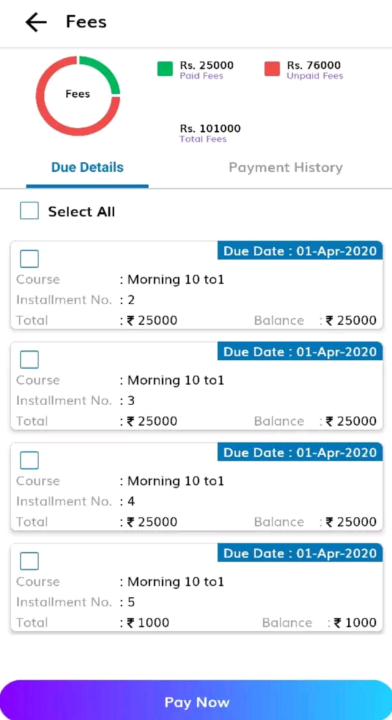Click the Fees page title
Screen dimensions: 392x720
tap(86, 22)
